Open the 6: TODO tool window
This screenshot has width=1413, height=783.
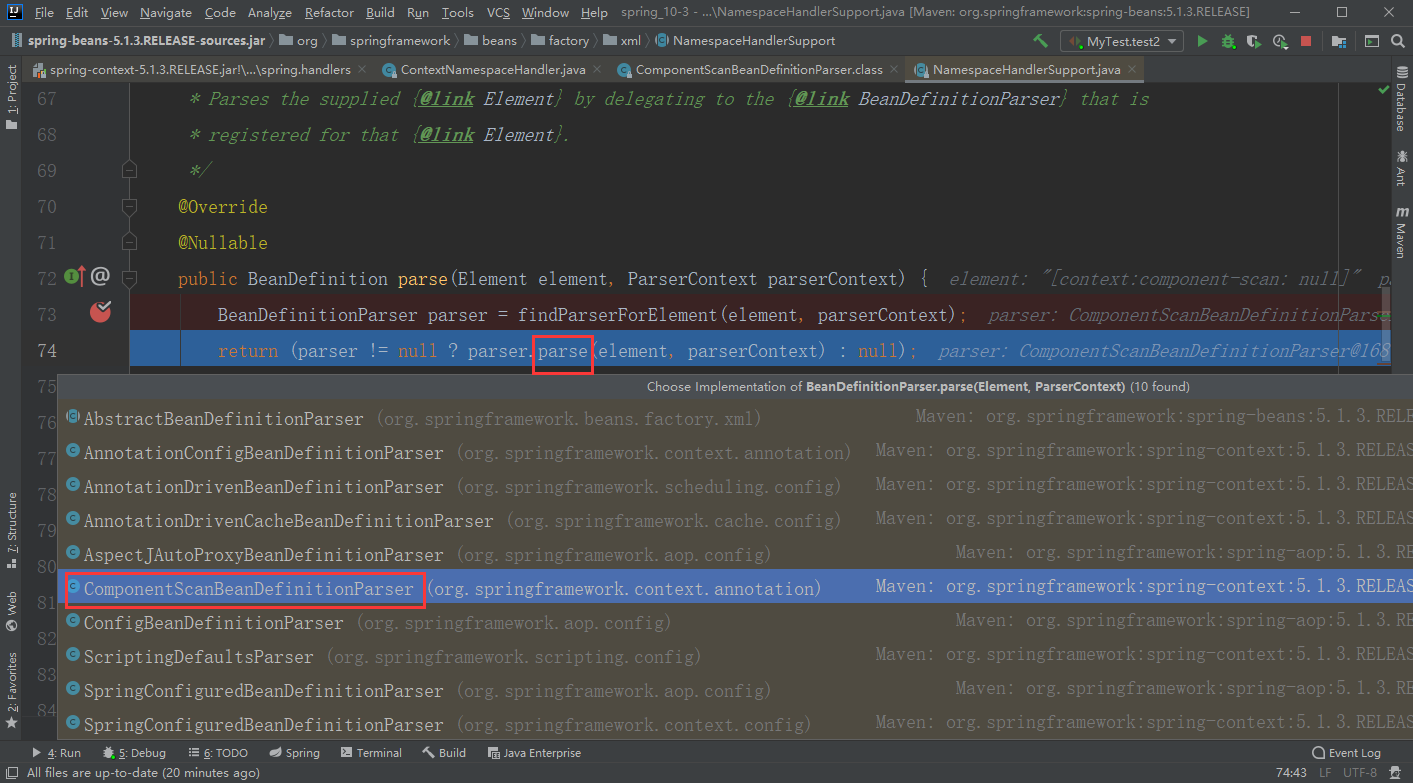click(216, 753)
